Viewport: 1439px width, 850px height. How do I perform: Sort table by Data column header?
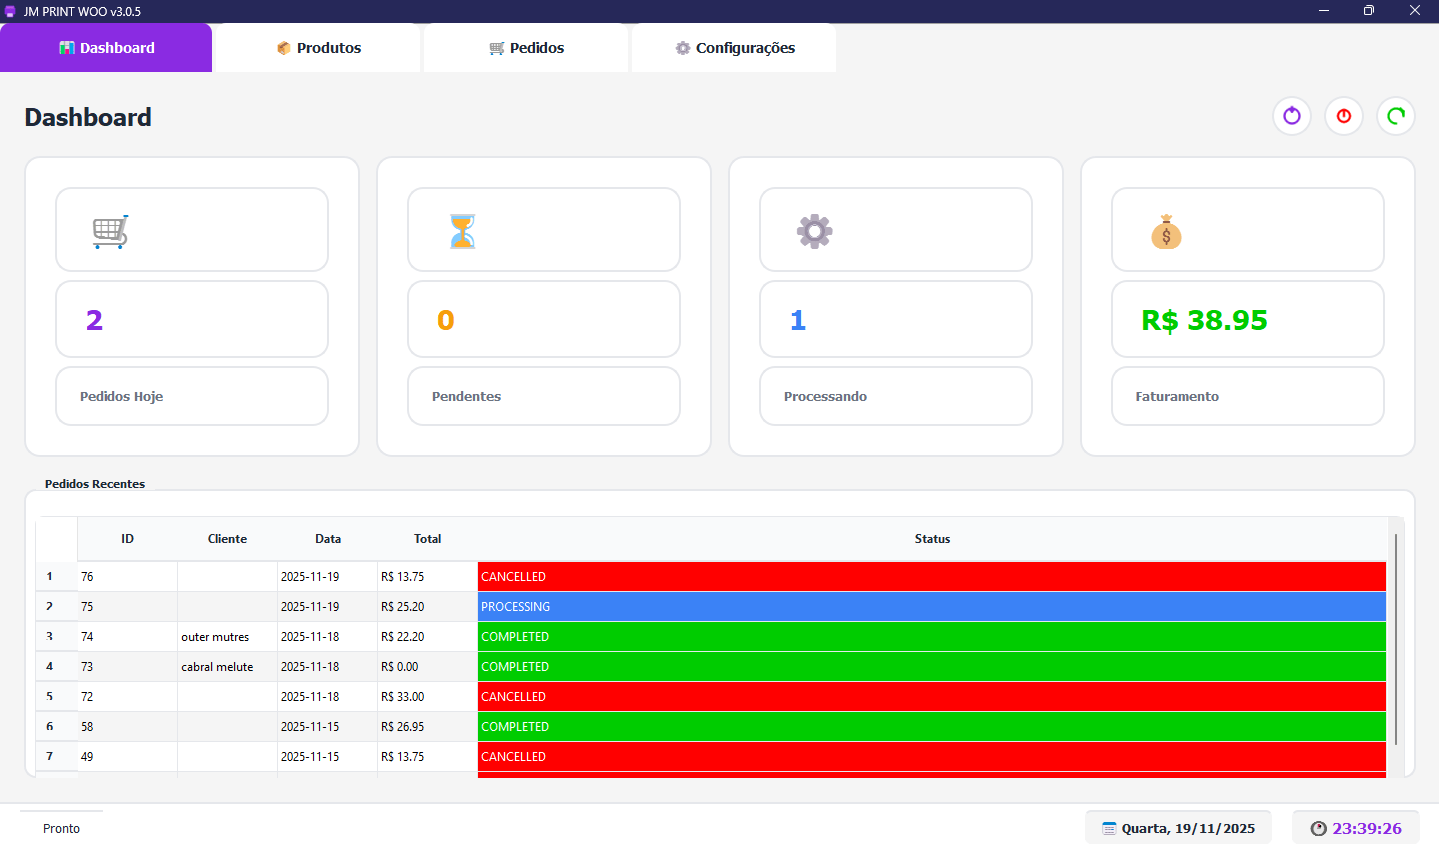point(328,539)
